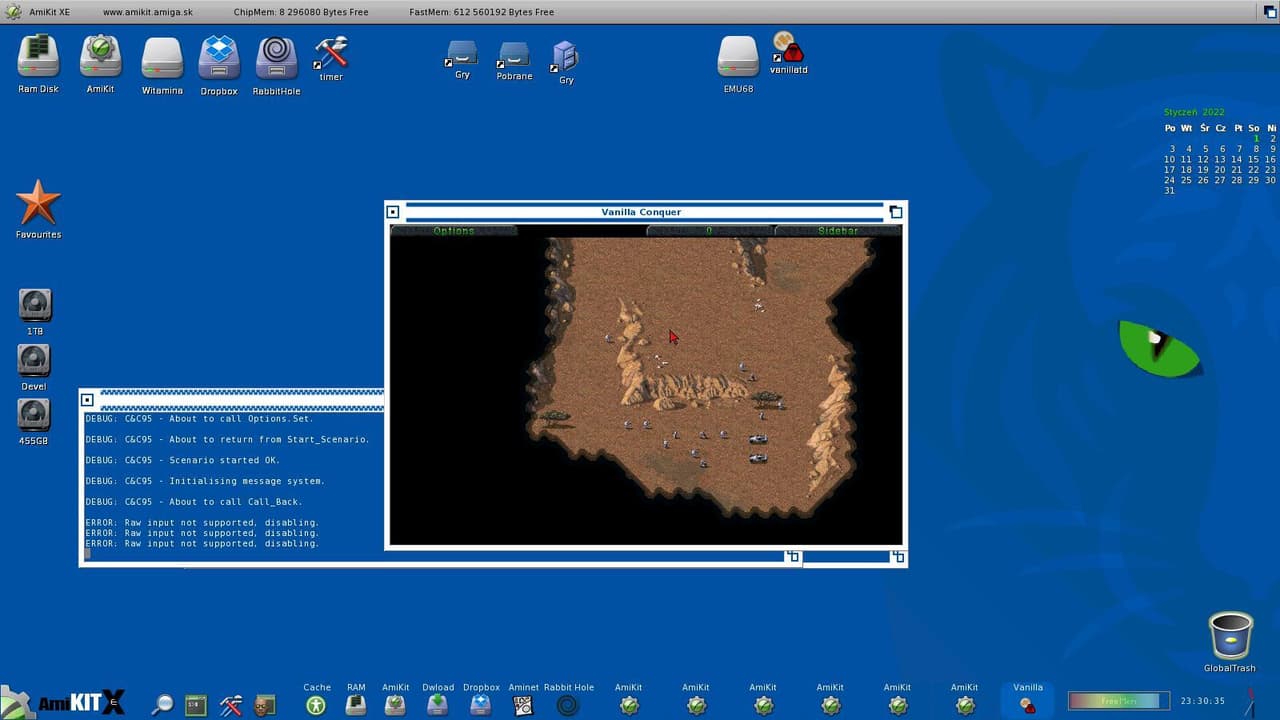Click 'Scenario started OK' debug line
Screen dimensions: 1280x720
(x=182, y=460)
